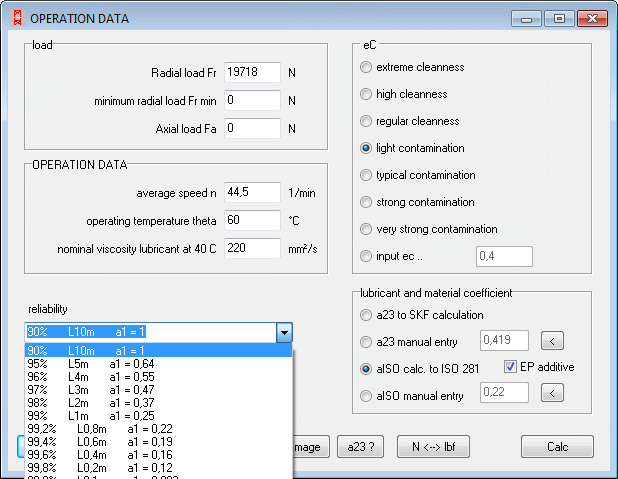Click the Radial load Fr field
This screenshot has width=618, height=479.
tap(252, 73)
